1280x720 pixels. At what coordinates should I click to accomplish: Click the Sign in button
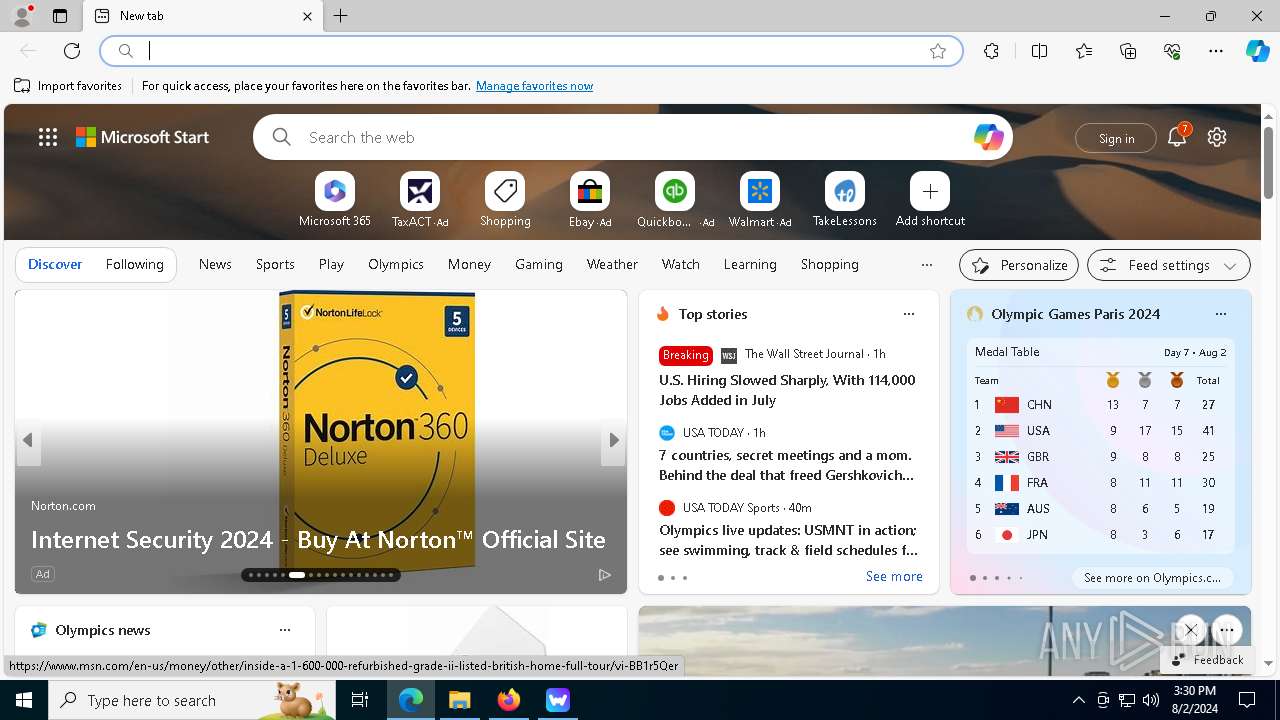[x=1116, y=138]
